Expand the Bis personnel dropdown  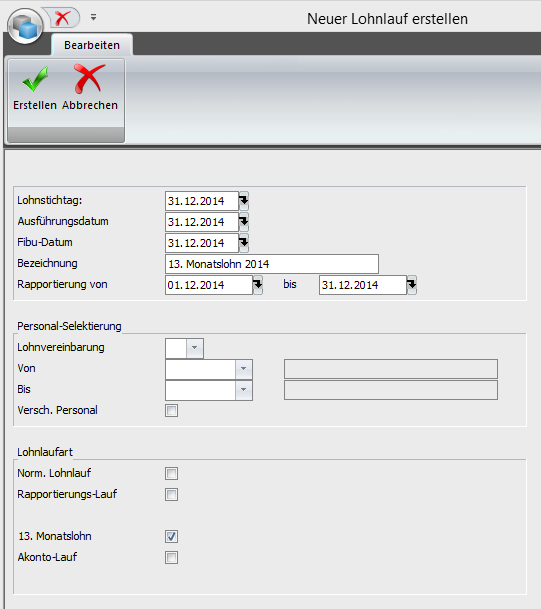pyautogui.click(x=244, y=390)
